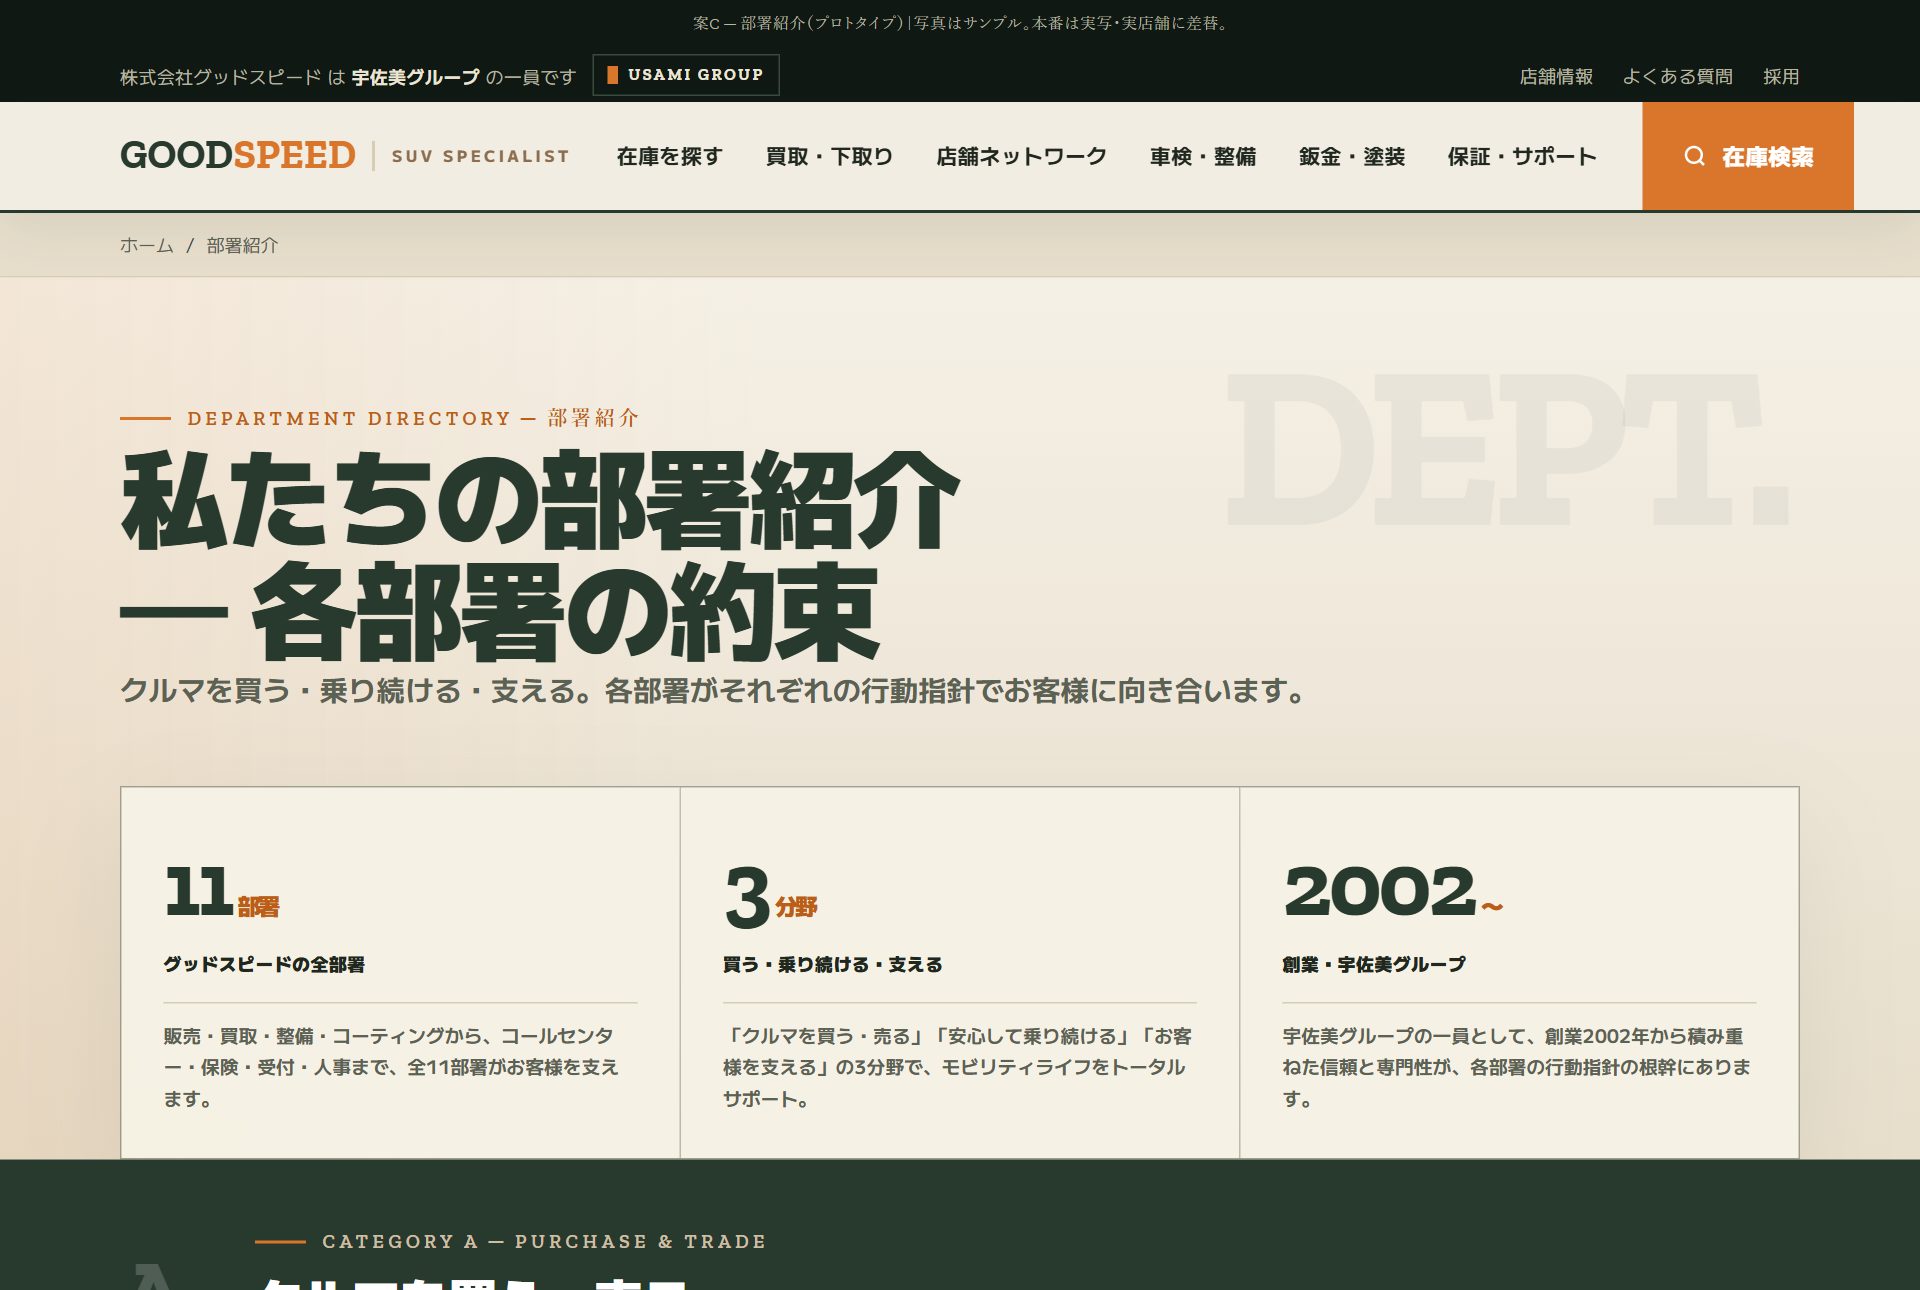Click SUV SPECIALIST tagline

(481, 156)
